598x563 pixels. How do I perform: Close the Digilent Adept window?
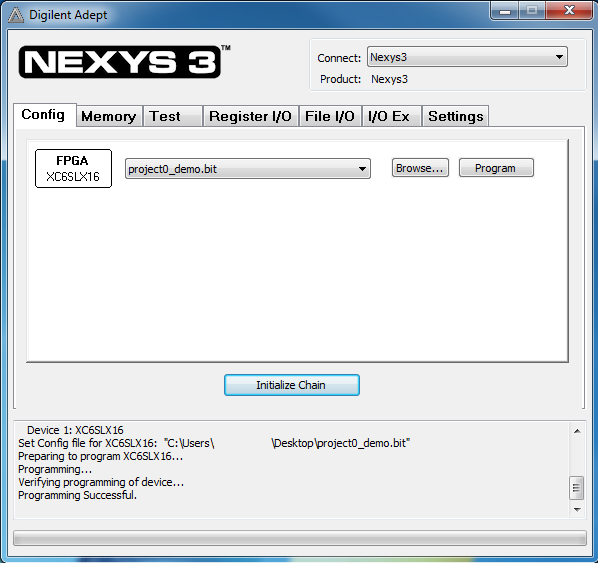pos(569,10)
